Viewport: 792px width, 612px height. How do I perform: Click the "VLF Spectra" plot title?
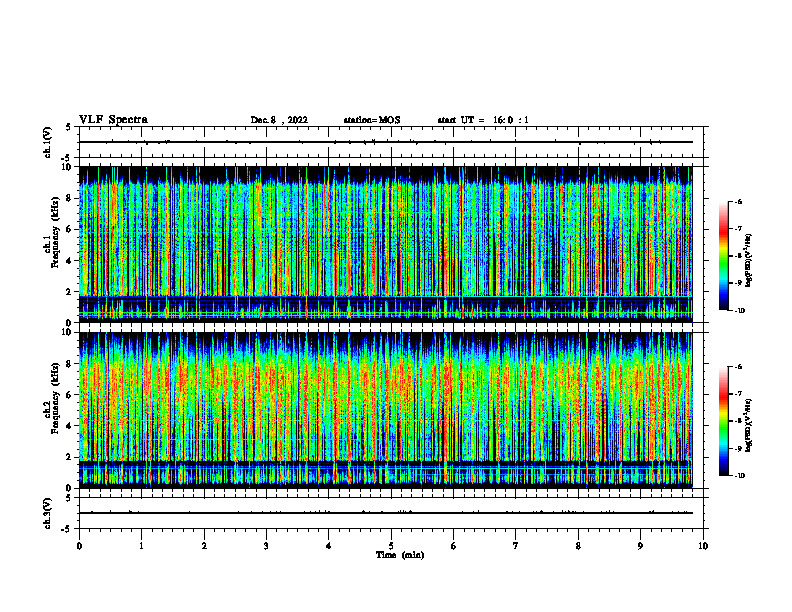tap(113, 120)
